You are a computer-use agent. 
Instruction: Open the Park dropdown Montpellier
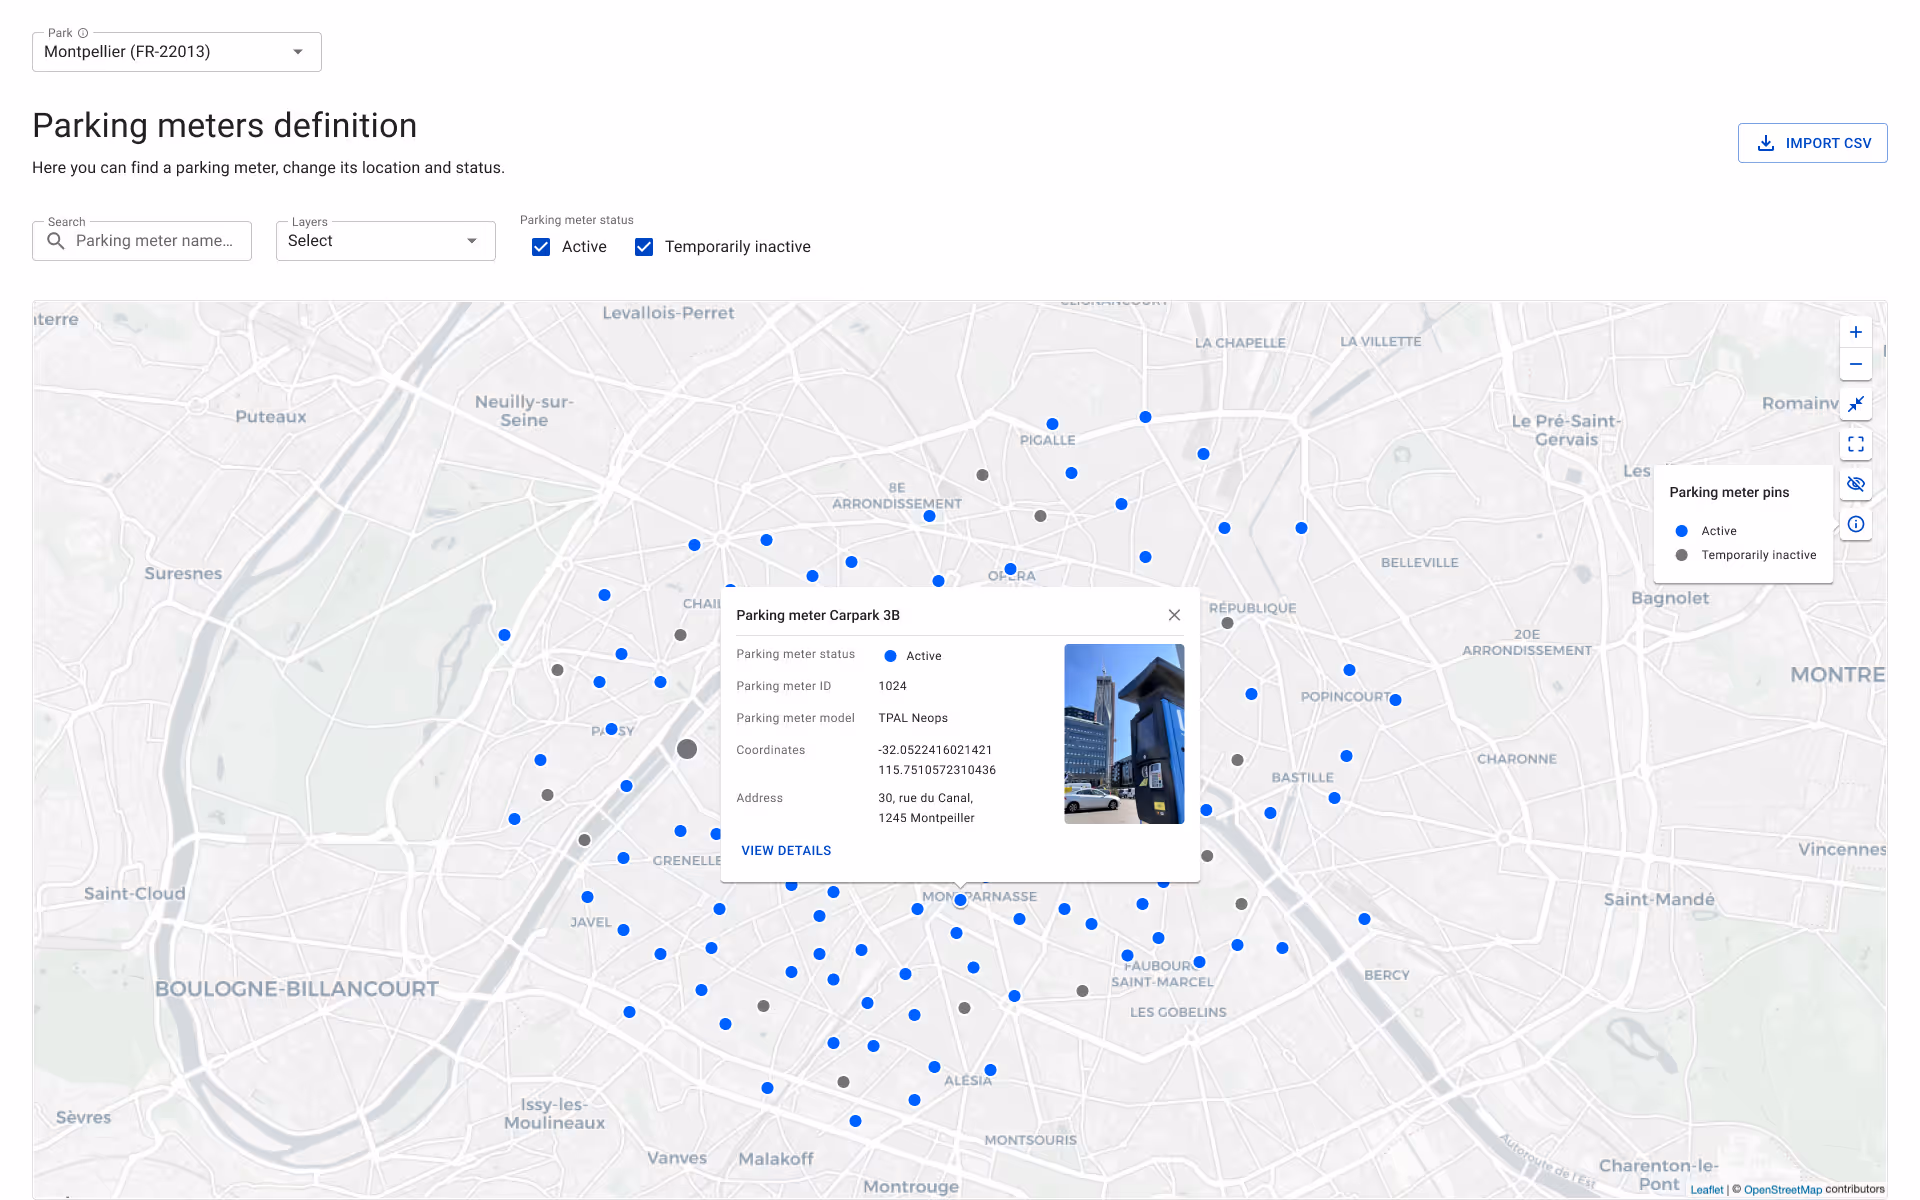point(176,52)
